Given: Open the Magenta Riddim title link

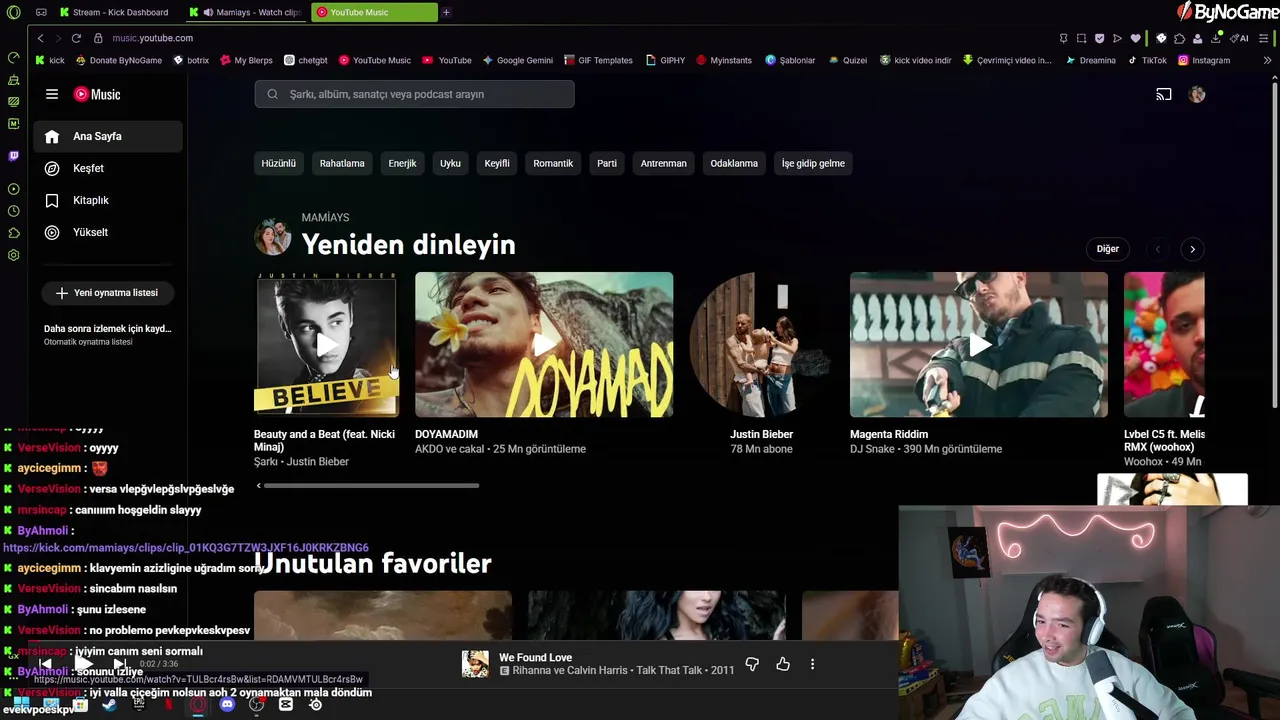Looking at the screenshot, I should click(889, 434).
